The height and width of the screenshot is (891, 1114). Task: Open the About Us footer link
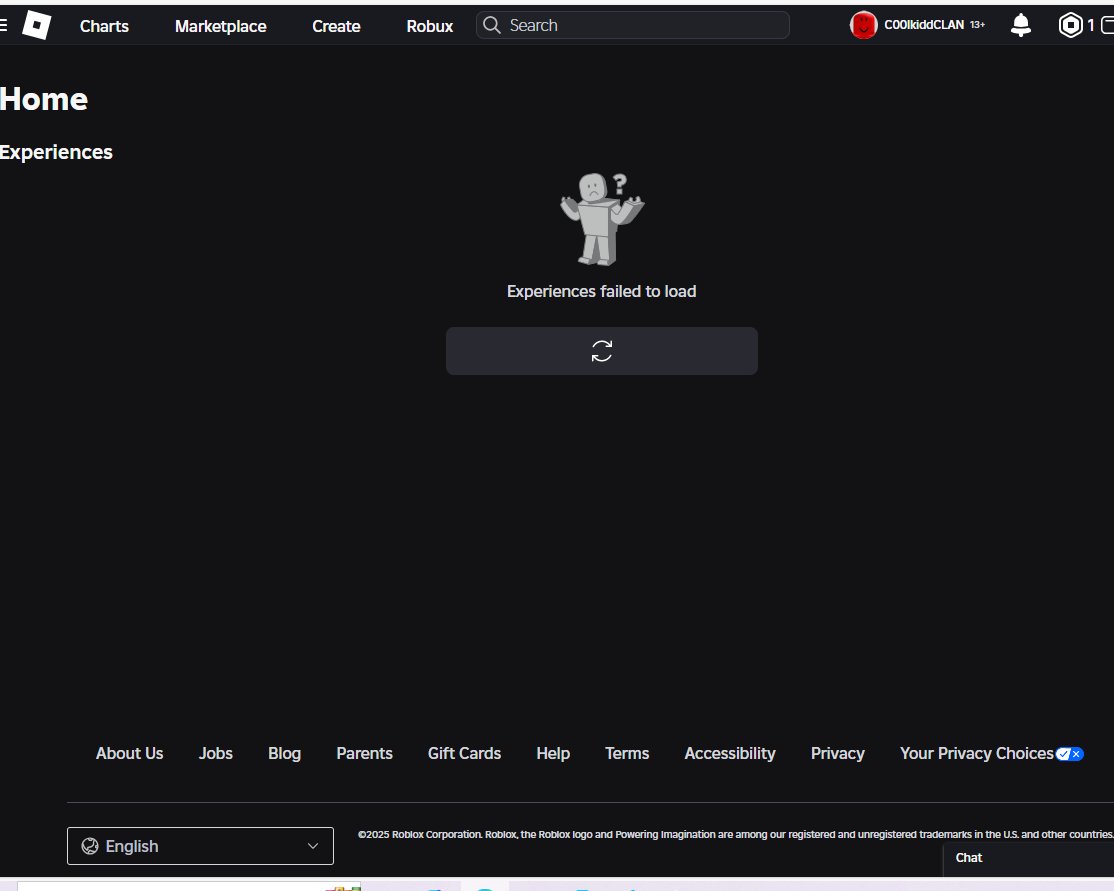129,753
